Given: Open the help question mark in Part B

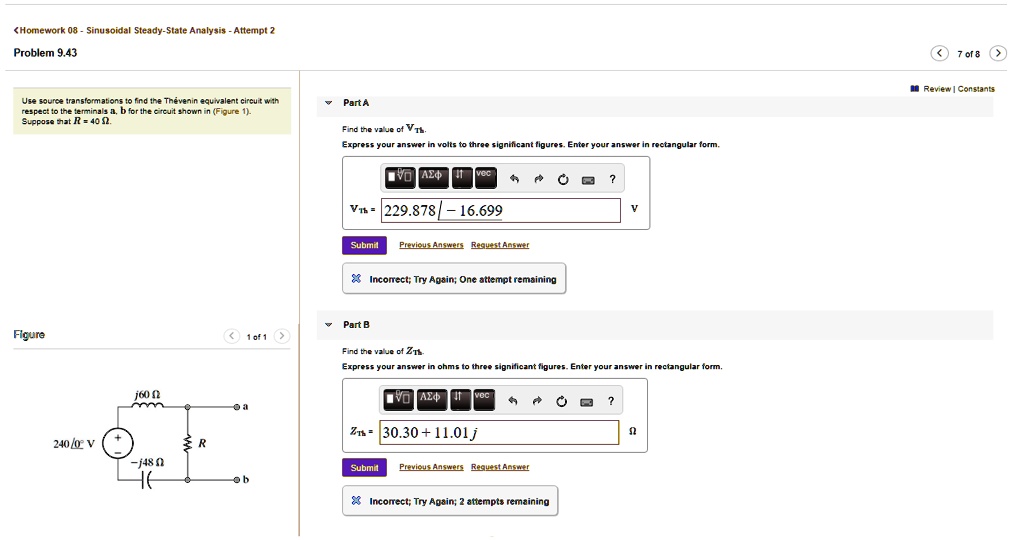Looking at the screenshot, I should pyautogui.click(x=612, y=402).
